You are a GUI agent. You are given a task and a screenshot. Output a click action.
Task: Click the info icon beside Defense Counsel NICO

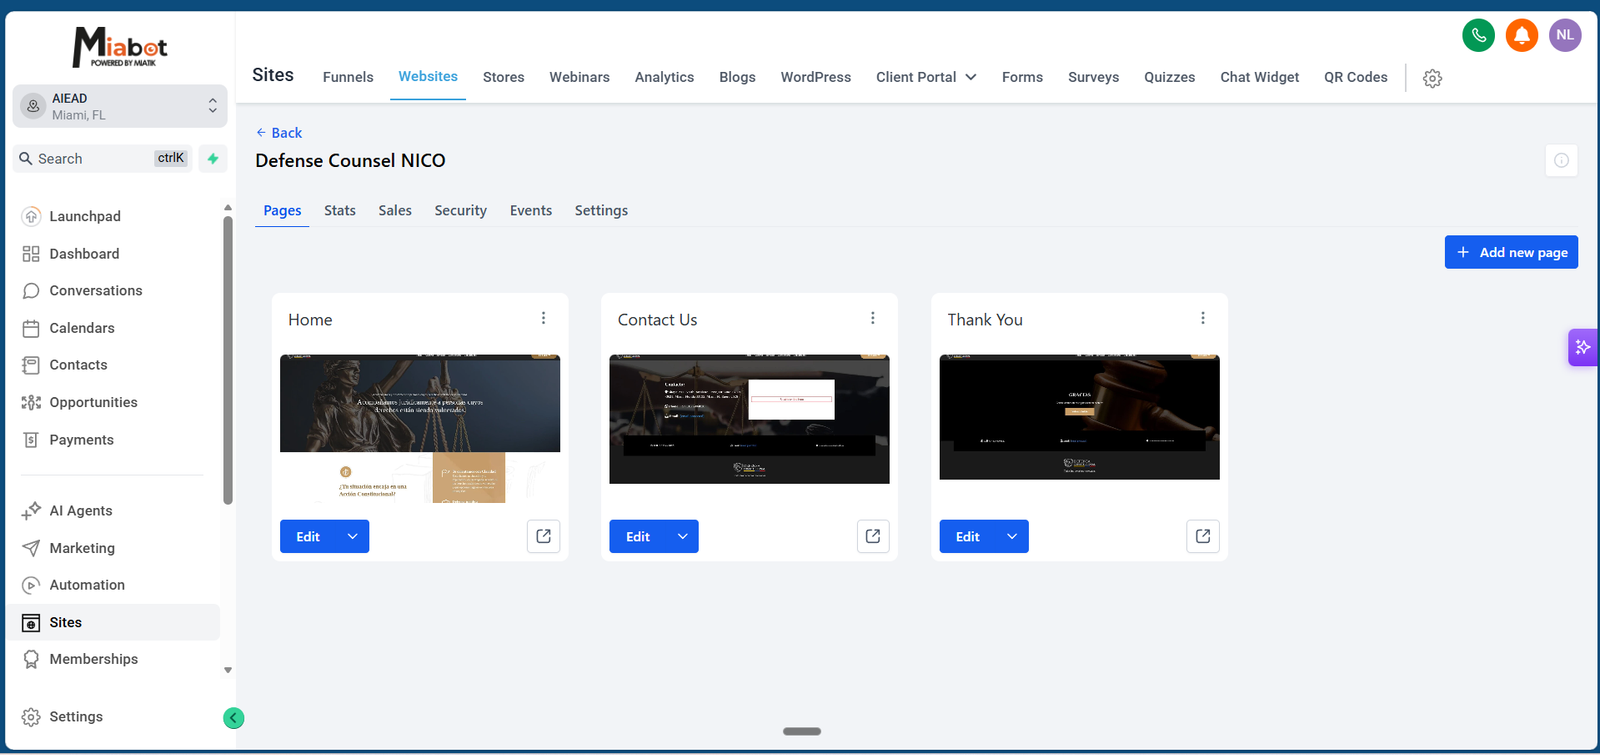(1561, 160)
